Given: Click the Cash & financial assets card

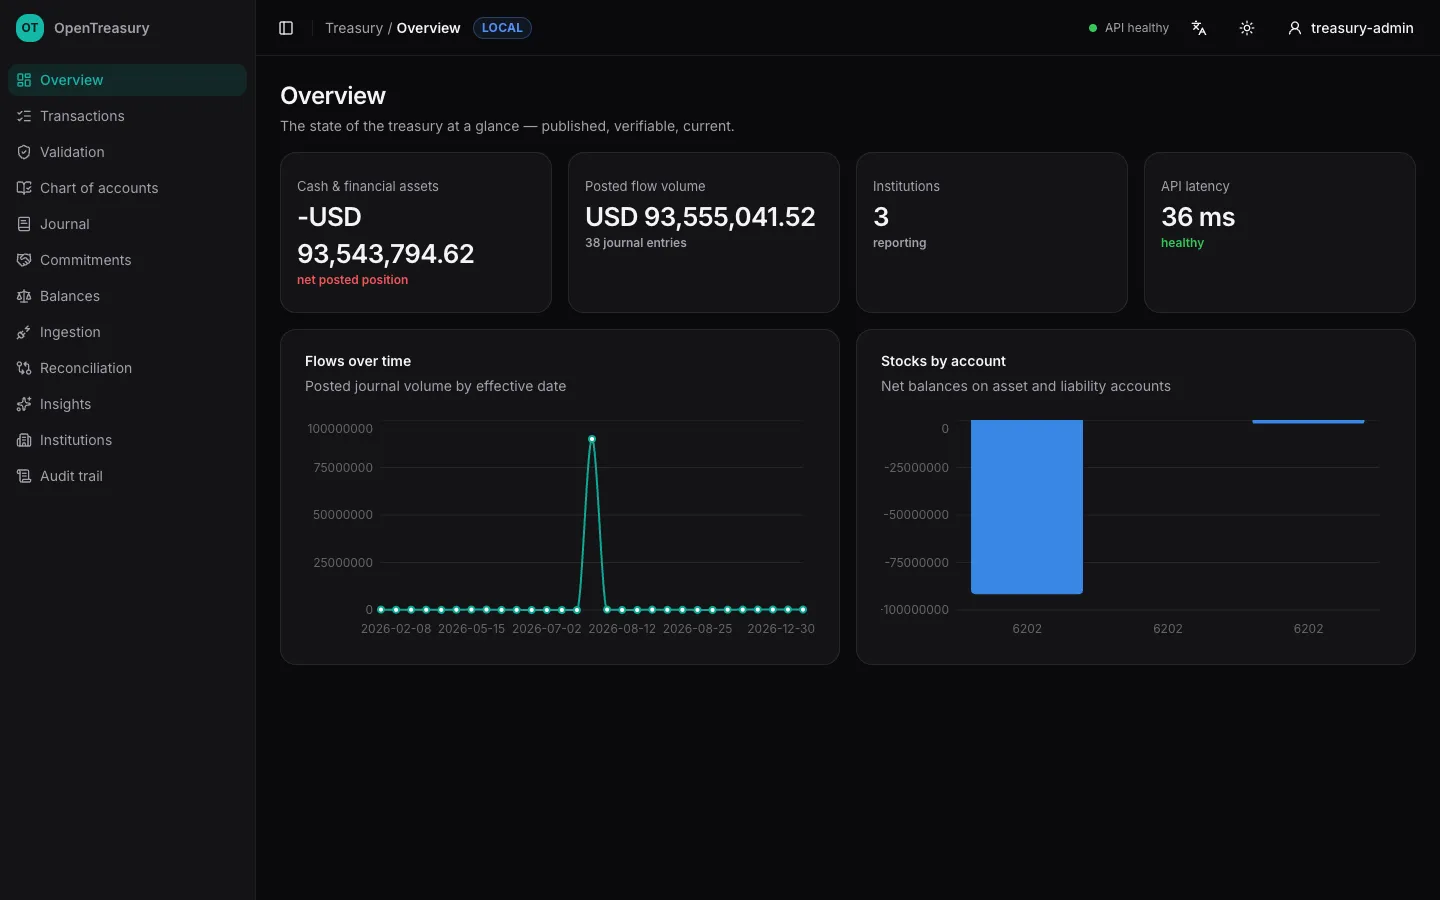Looking at the screenshot, I should pos(416,232).
